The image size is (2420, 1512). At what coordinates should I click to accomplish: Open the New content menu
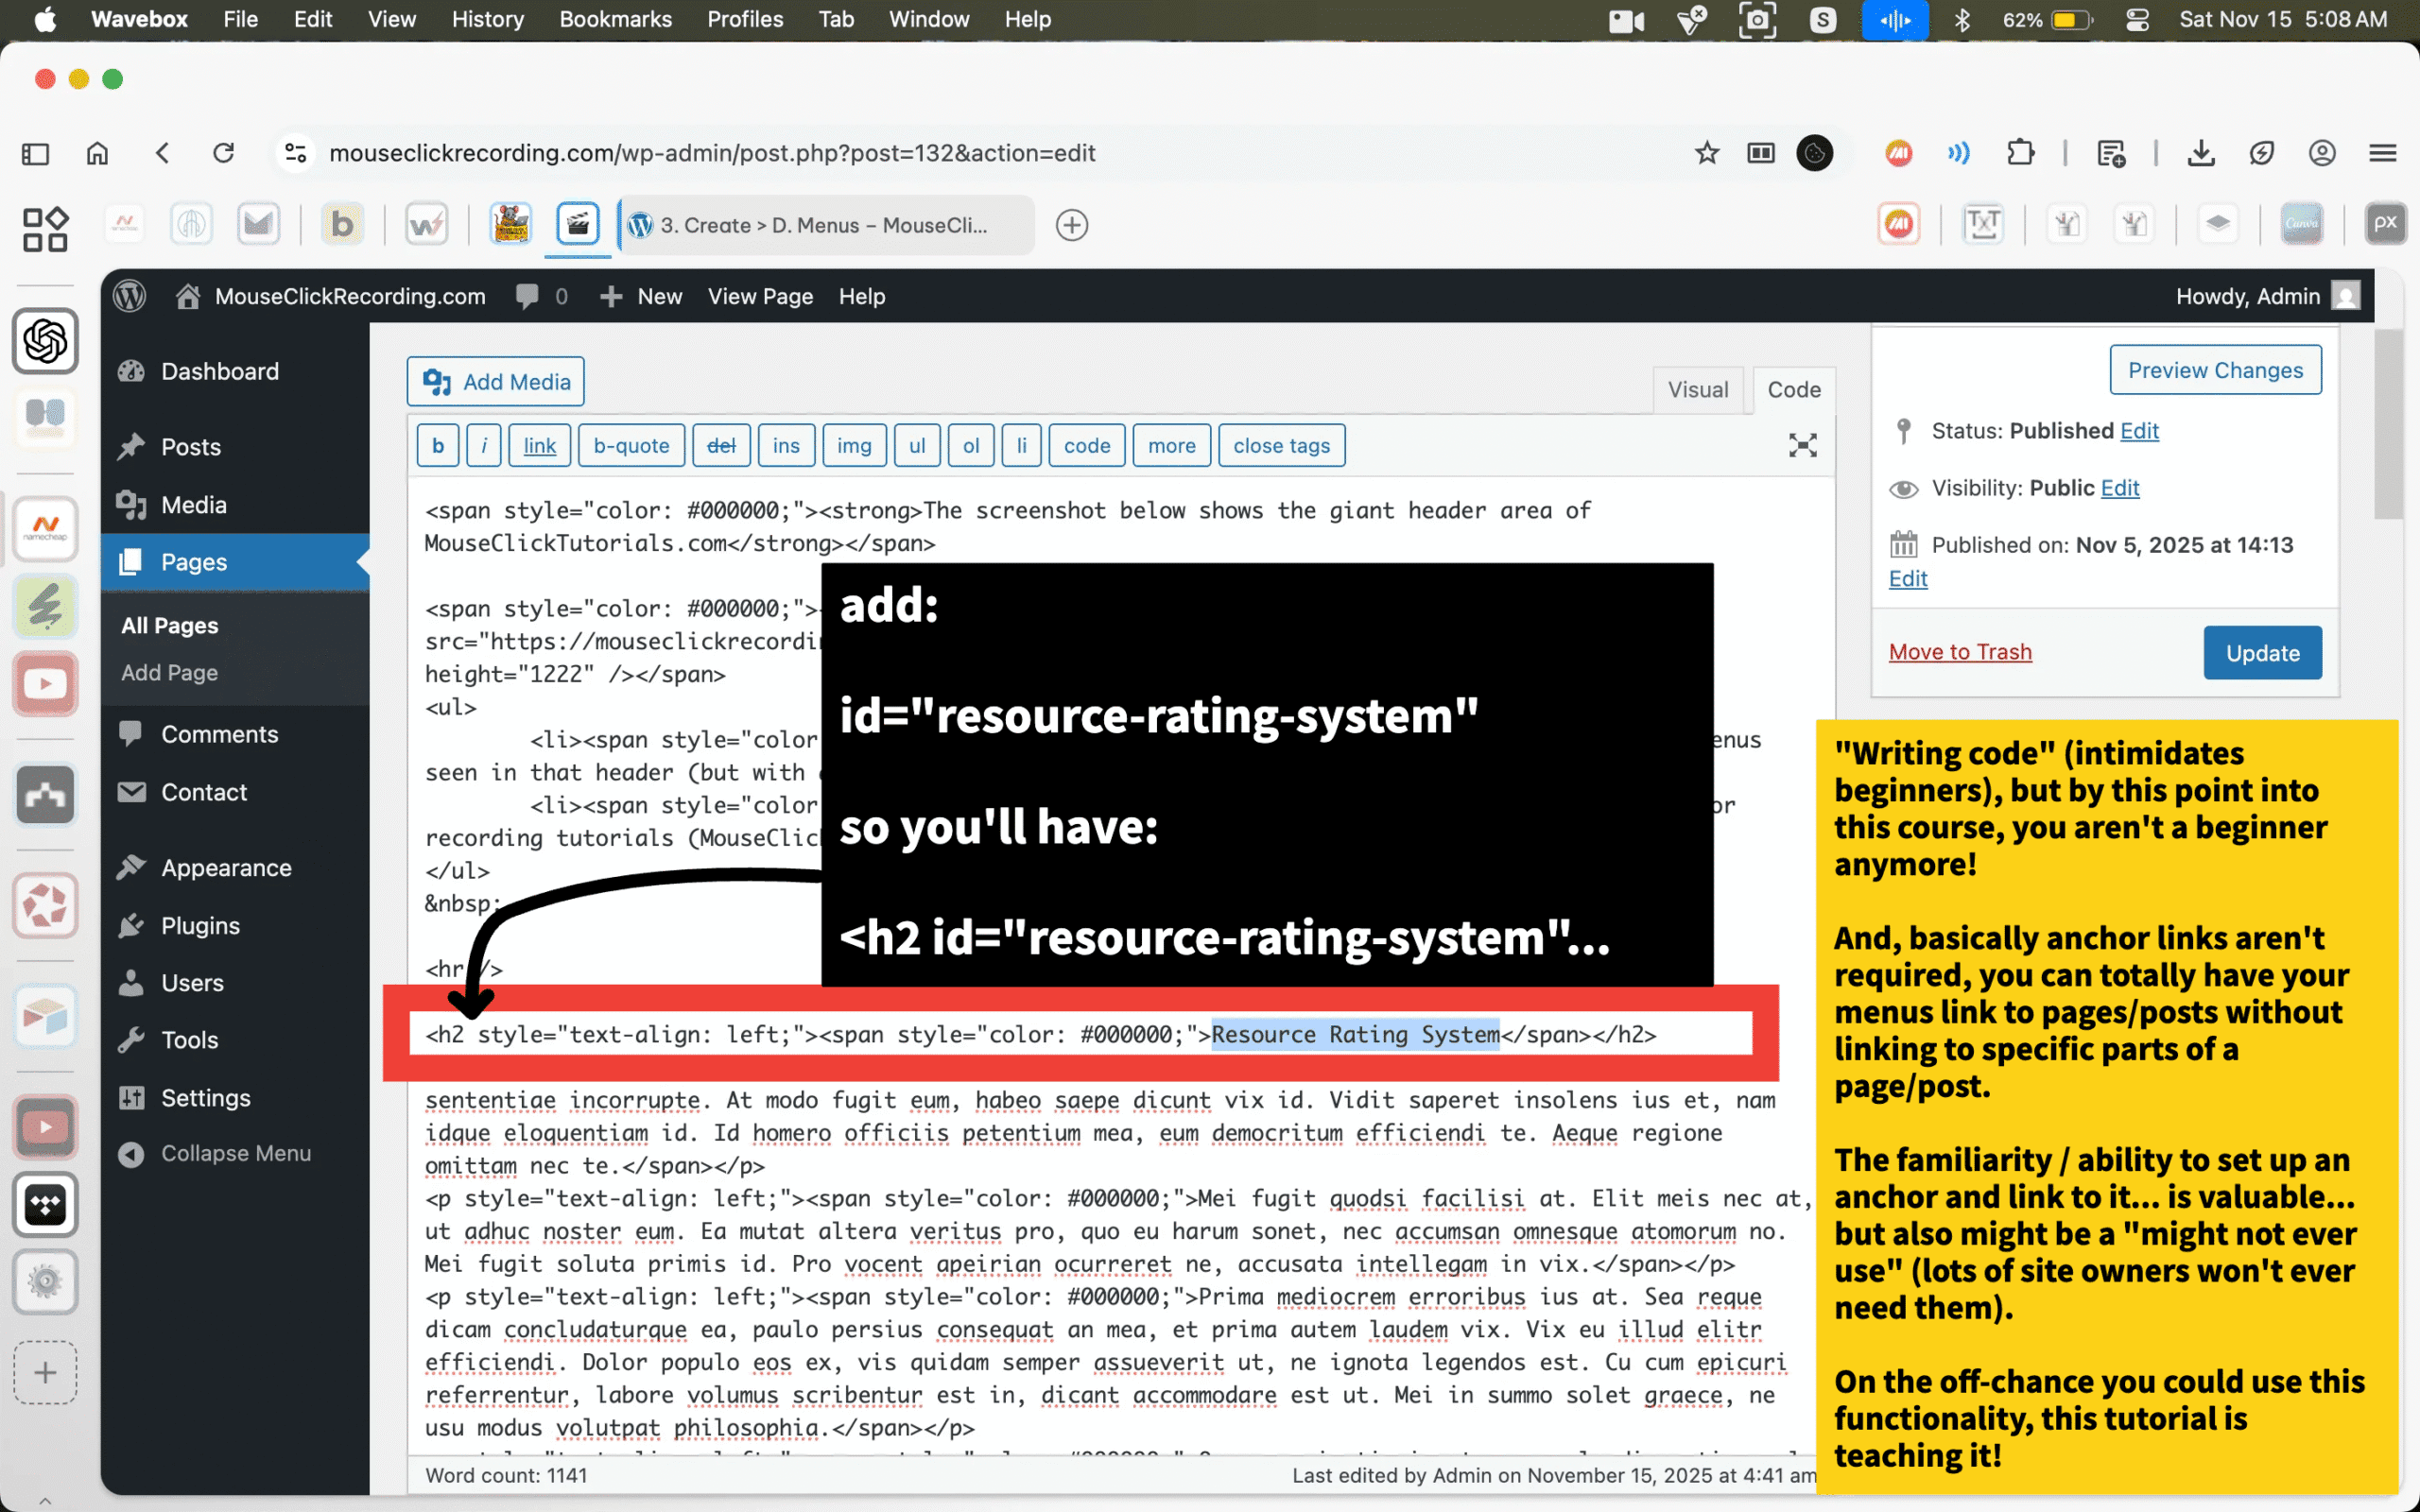click(641, 296)
